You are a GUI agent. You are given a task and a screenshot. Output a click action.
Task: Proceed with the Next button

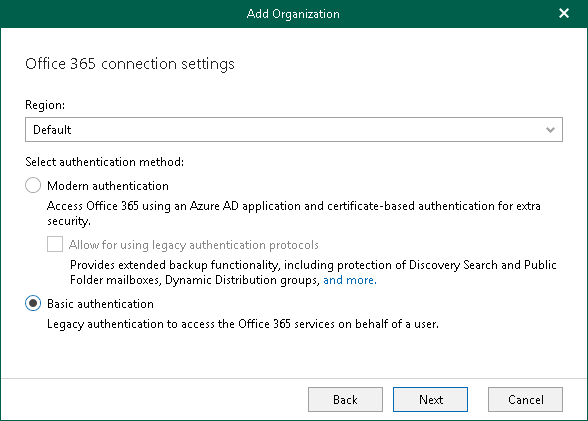point(430,400)
